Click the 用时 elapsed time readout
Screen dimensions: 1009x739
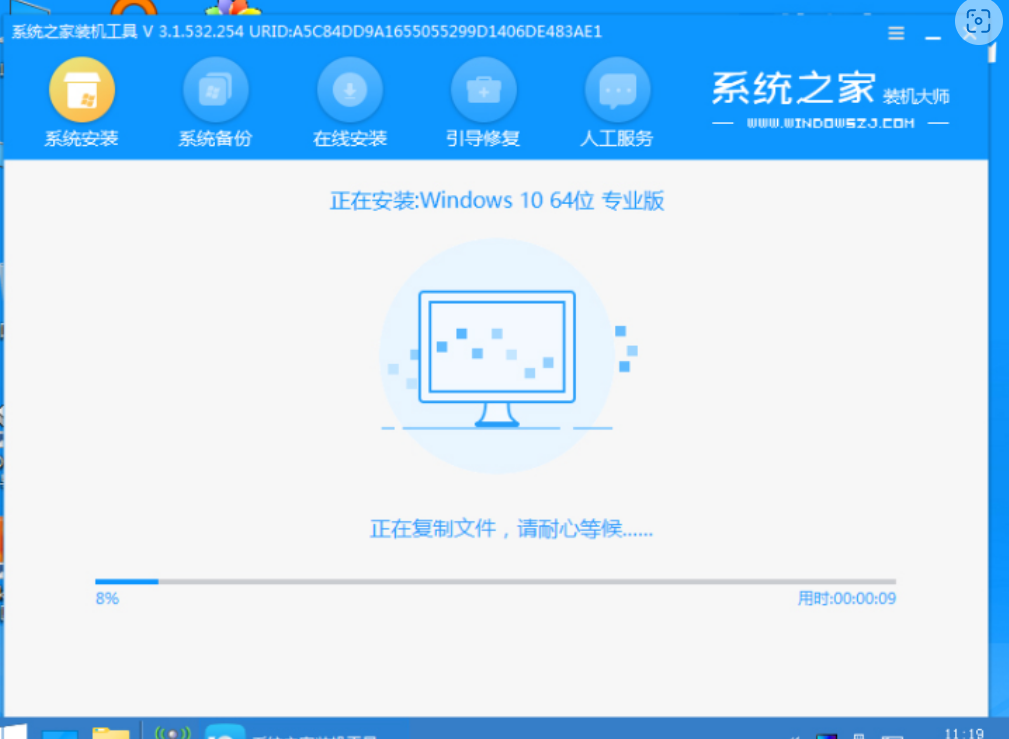(846, 598)
